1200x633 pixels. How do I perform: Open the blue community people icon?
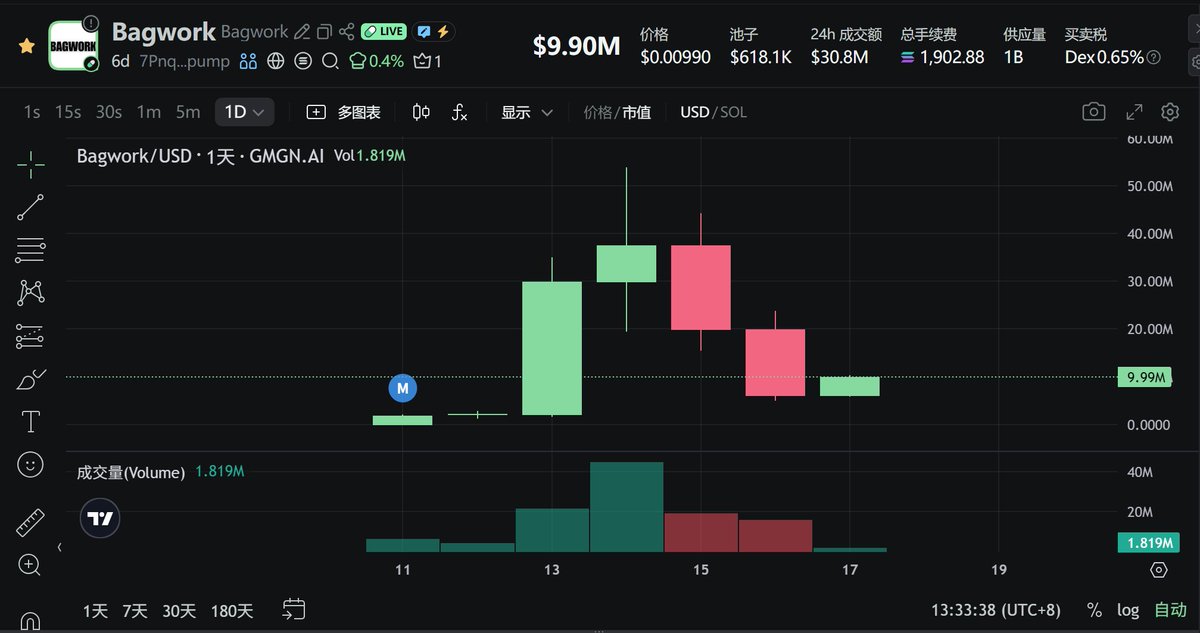coord(248,61)
